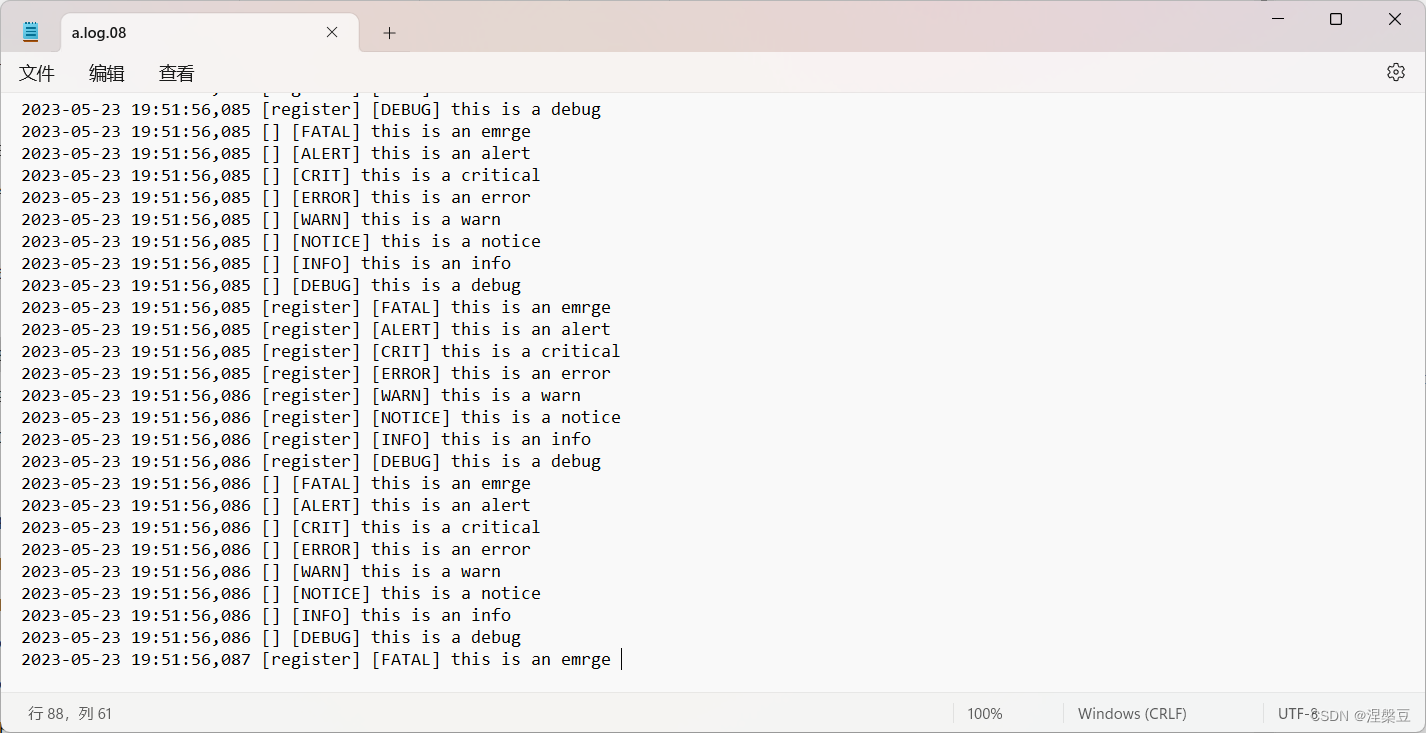This screenshot has width=1426, height=733.
Task: Click the 056,086 [] [CRIT] this is a critical line
Action: [281, 527]
